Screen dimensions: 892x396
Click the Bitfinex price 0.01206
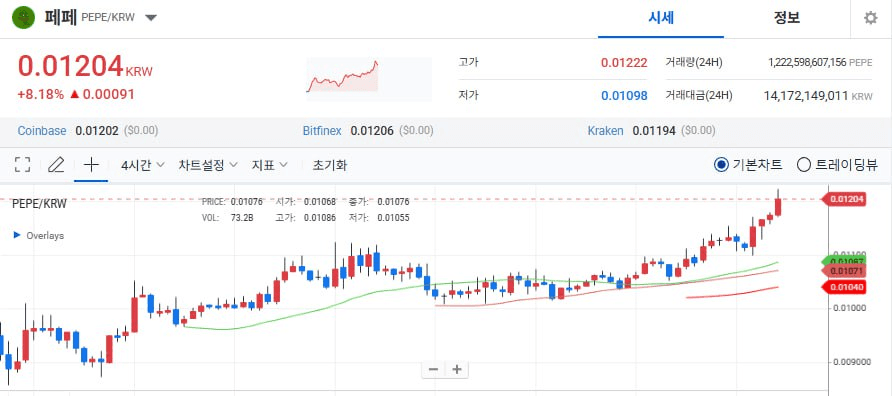click(372, 131)
